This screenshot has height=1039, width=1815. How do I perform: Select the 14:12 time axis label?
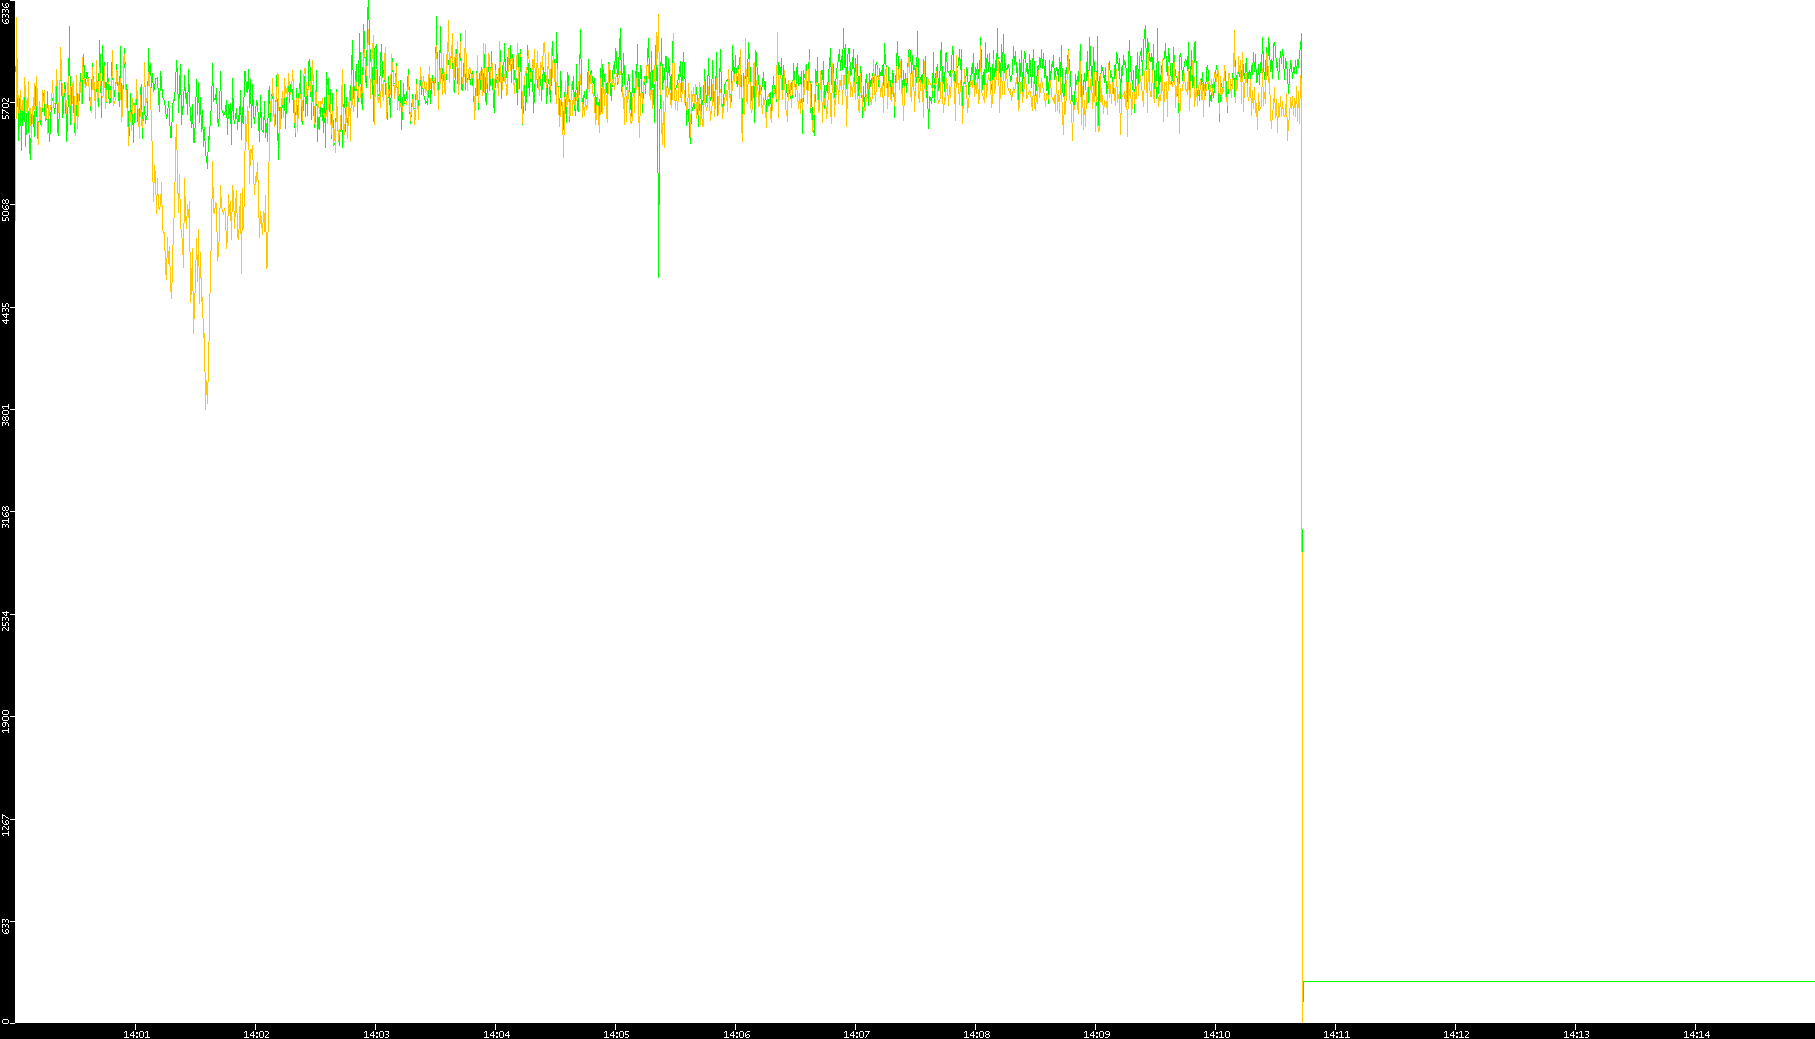pos(1456,1033)
